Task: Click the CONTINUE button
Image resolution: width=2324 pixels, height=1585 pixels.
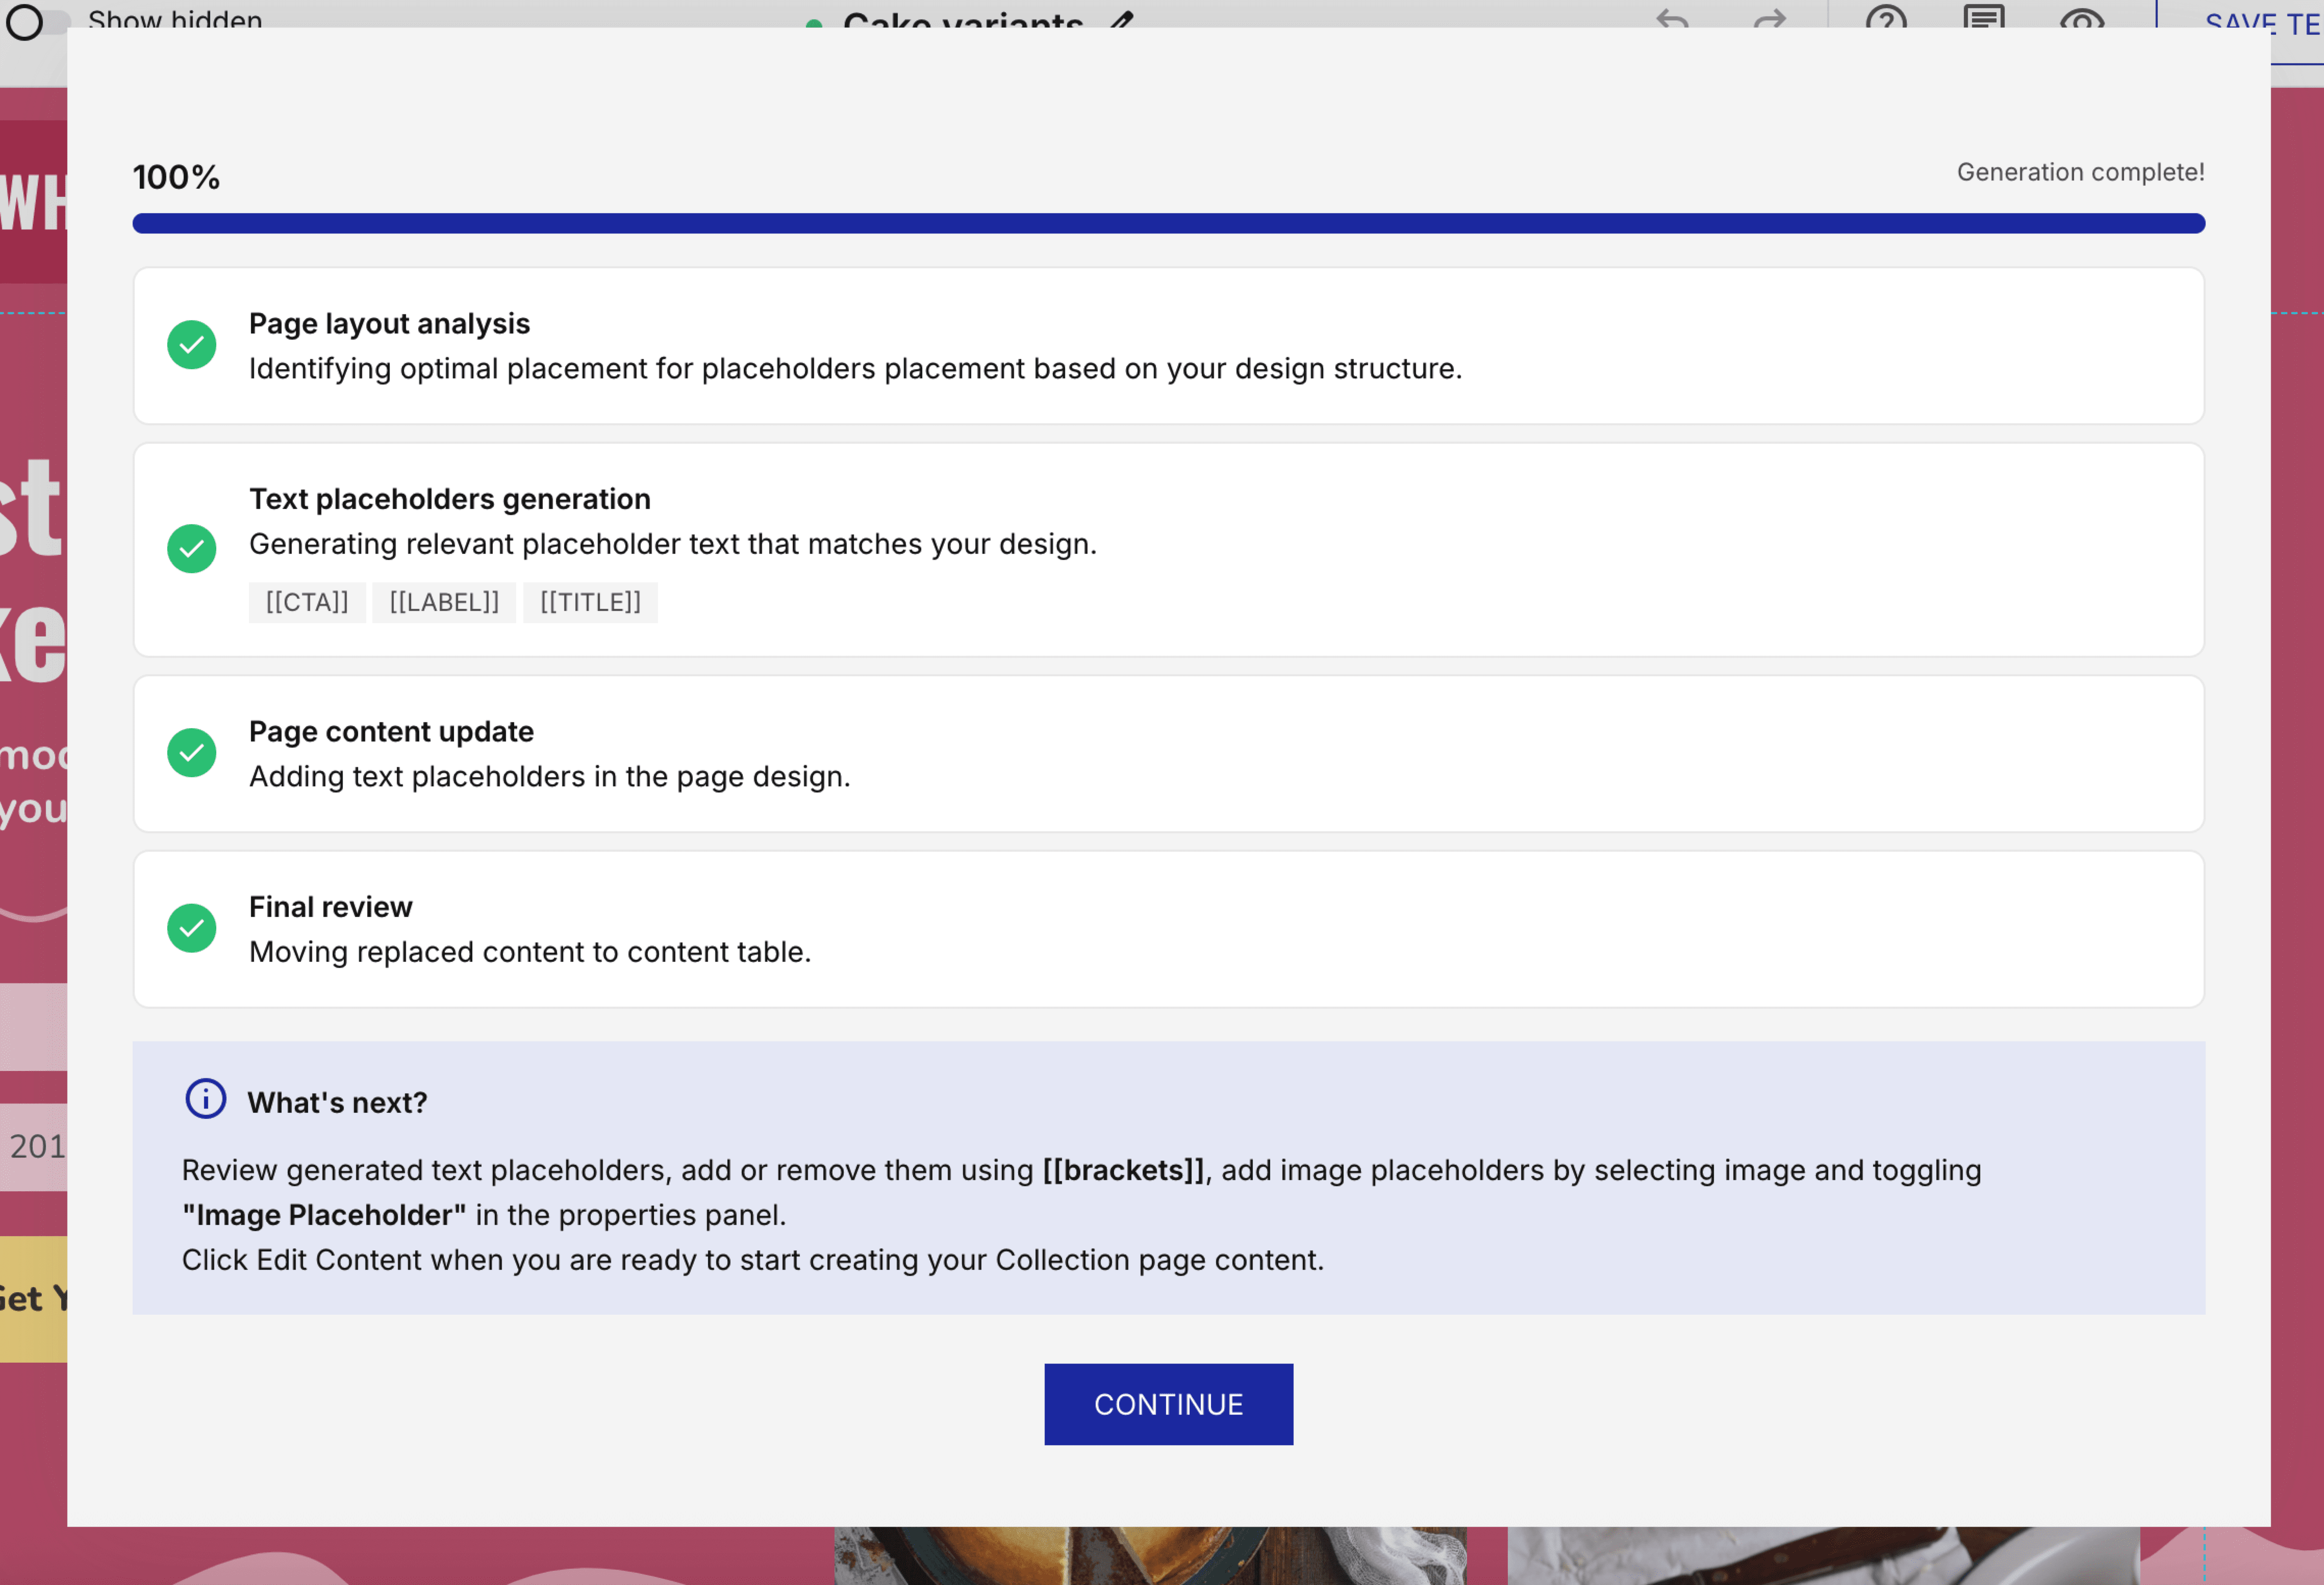Action: coord(1168,1404)
